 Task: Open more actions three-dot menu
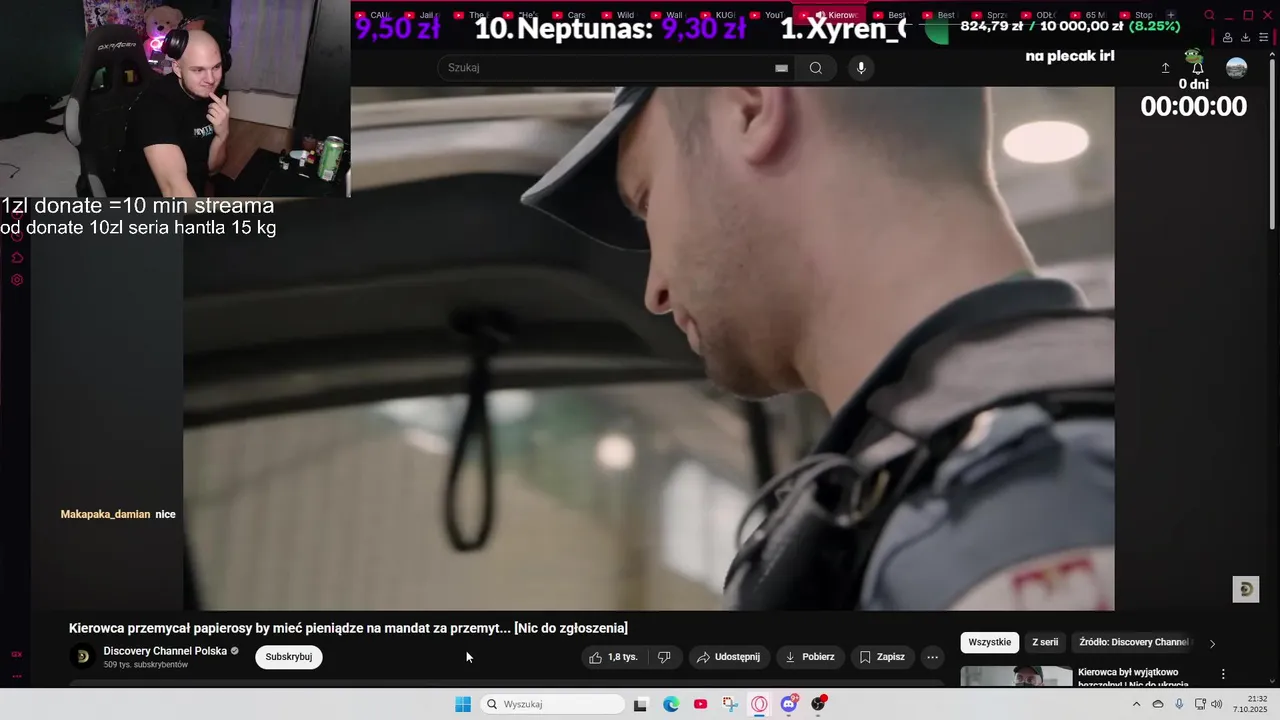point(932,657)
